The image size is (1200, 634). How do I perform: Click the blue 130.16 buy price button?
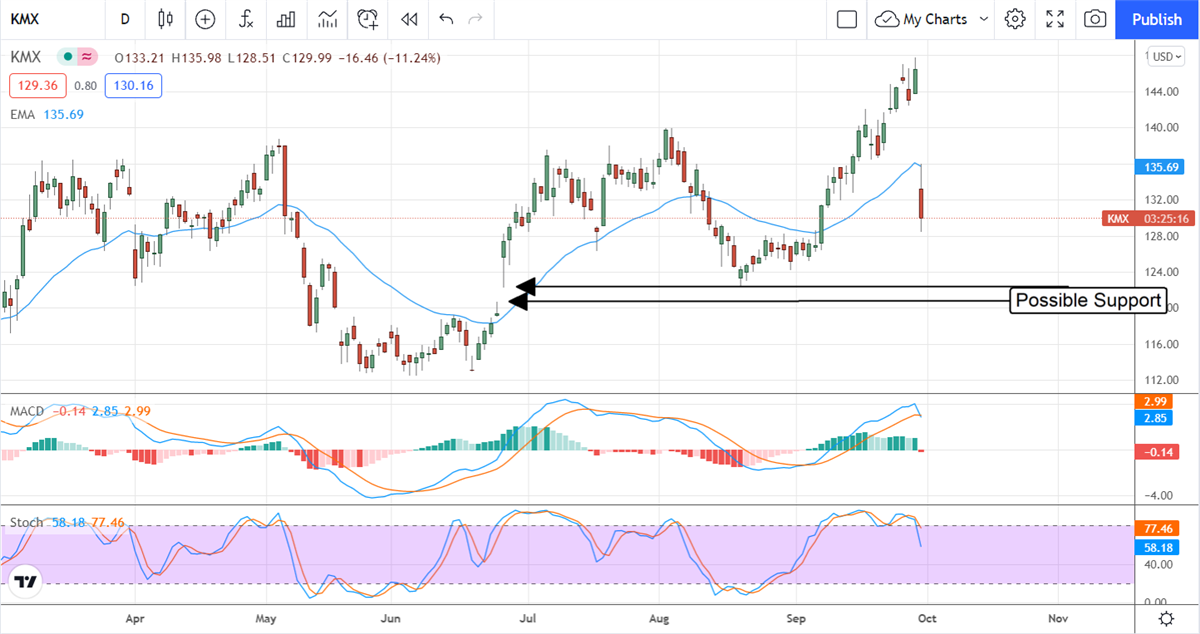tap(132, 86)
